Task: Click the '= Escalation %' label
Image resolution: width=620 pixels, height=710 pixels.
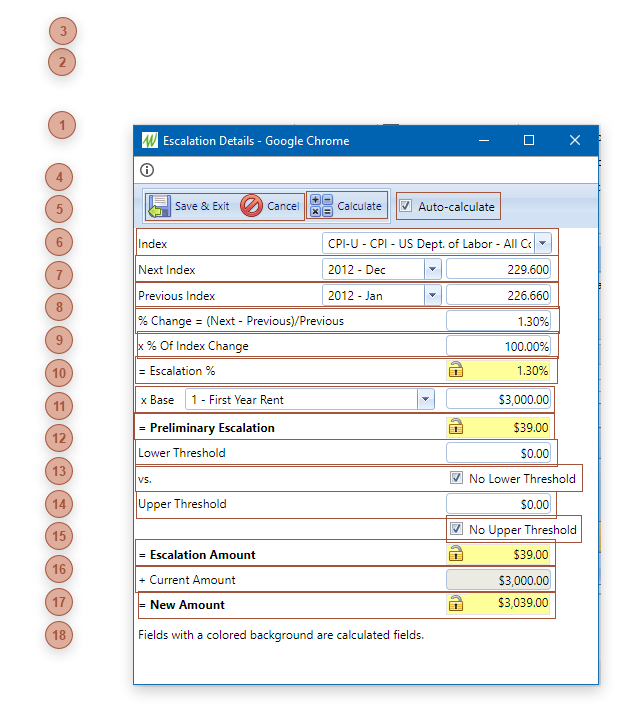Action: (177, 371)
